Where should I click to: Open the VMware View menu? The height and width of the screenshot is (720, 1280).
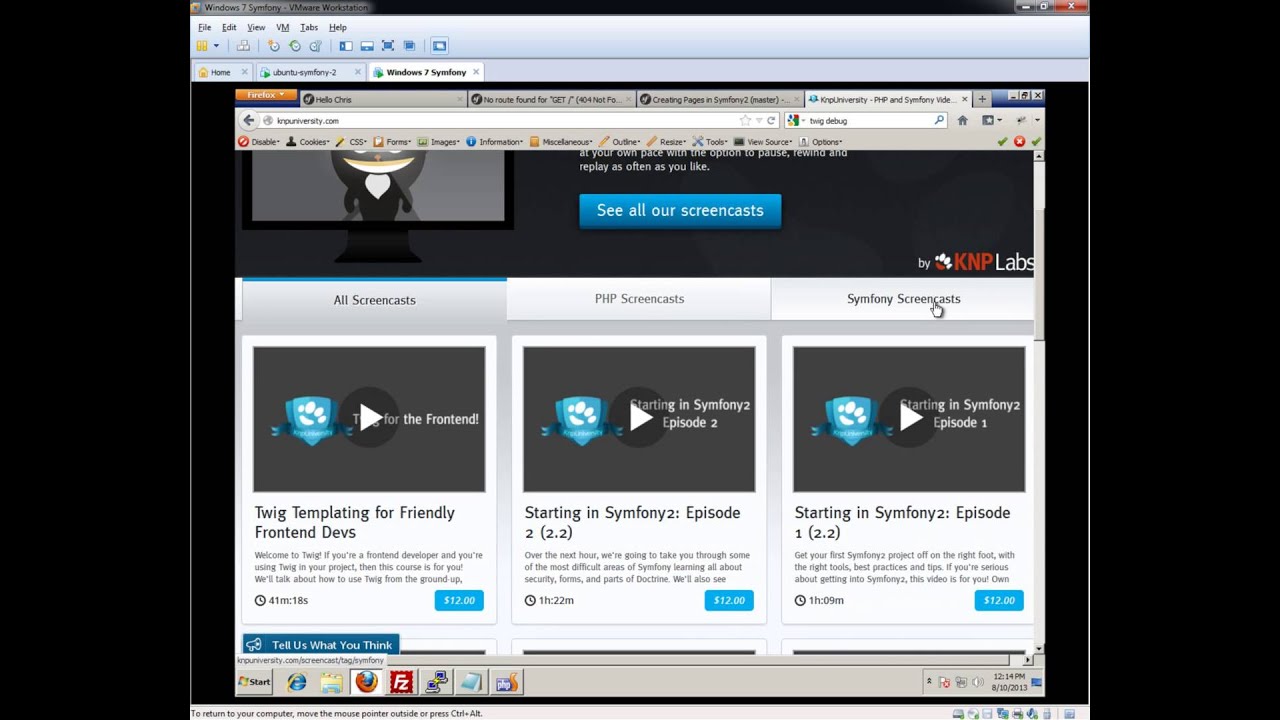point(256,27)
